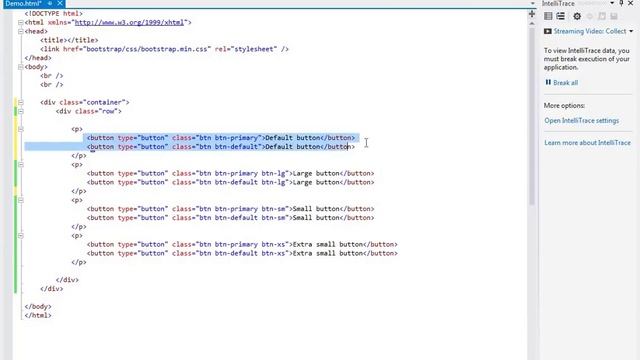Click the split editor plus icon
This screenshot has height=360, width=640.
[531, 14]
